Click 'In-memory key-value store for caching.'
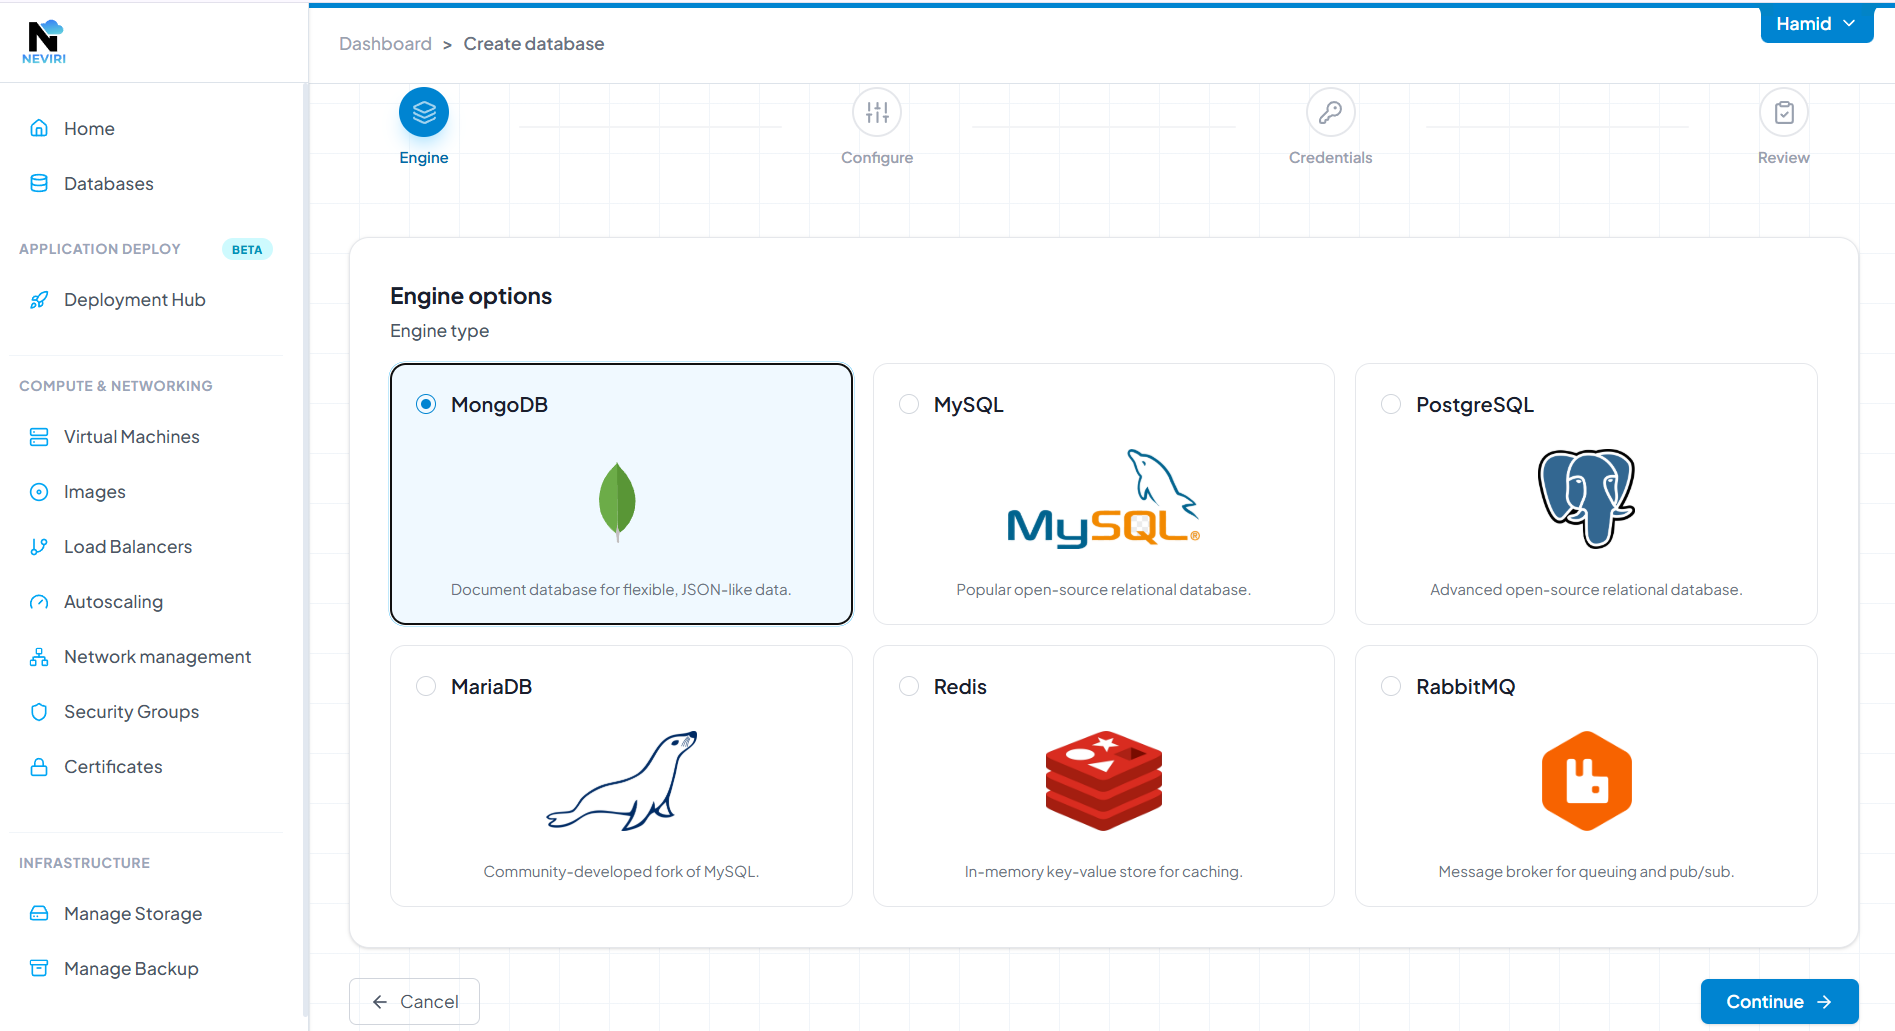The image size is (1895, 1031). (1103, 872)
